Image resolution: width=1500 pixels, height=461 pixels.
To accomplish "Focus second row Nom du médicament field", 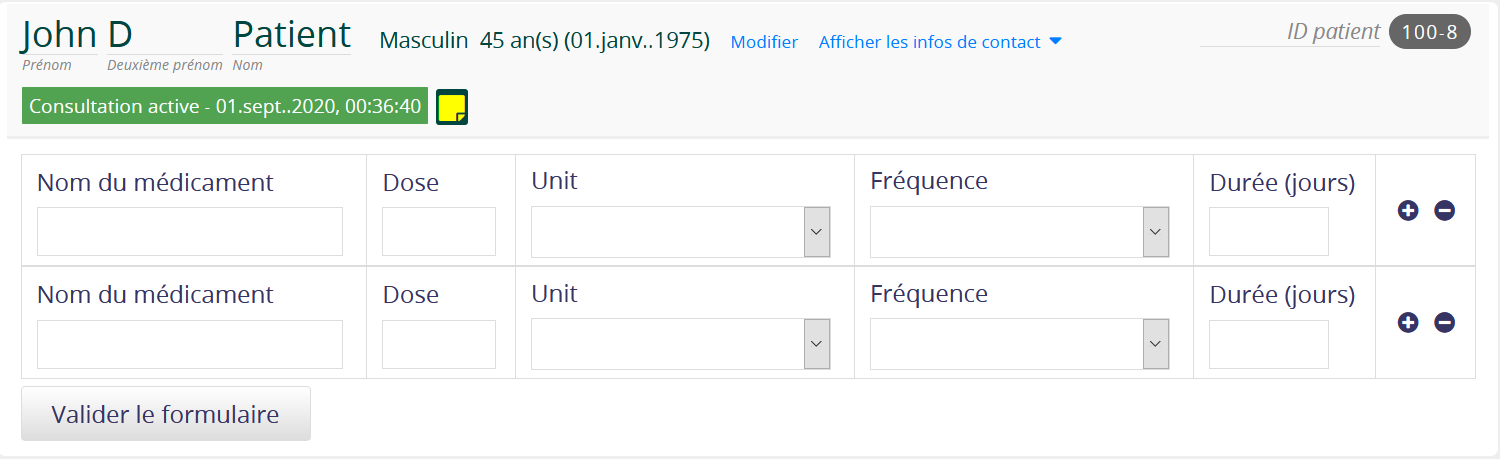I will (x=190, y=344).
